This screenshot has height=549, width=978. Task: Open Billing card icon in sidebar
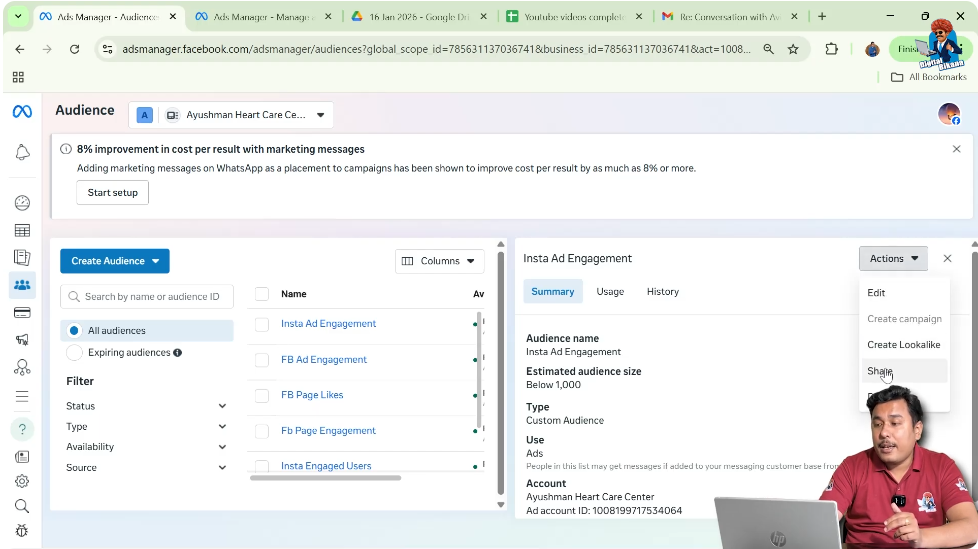[x=22, y=313]
